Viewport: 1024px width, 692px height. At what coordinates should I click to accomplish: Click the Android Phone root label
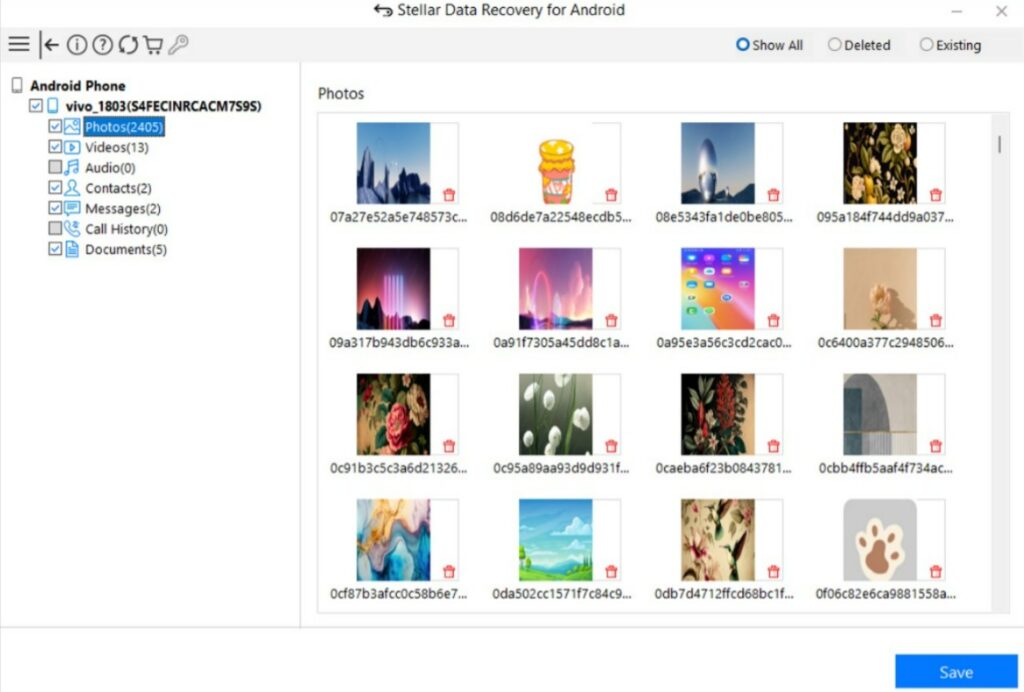(x=78, y=86)
